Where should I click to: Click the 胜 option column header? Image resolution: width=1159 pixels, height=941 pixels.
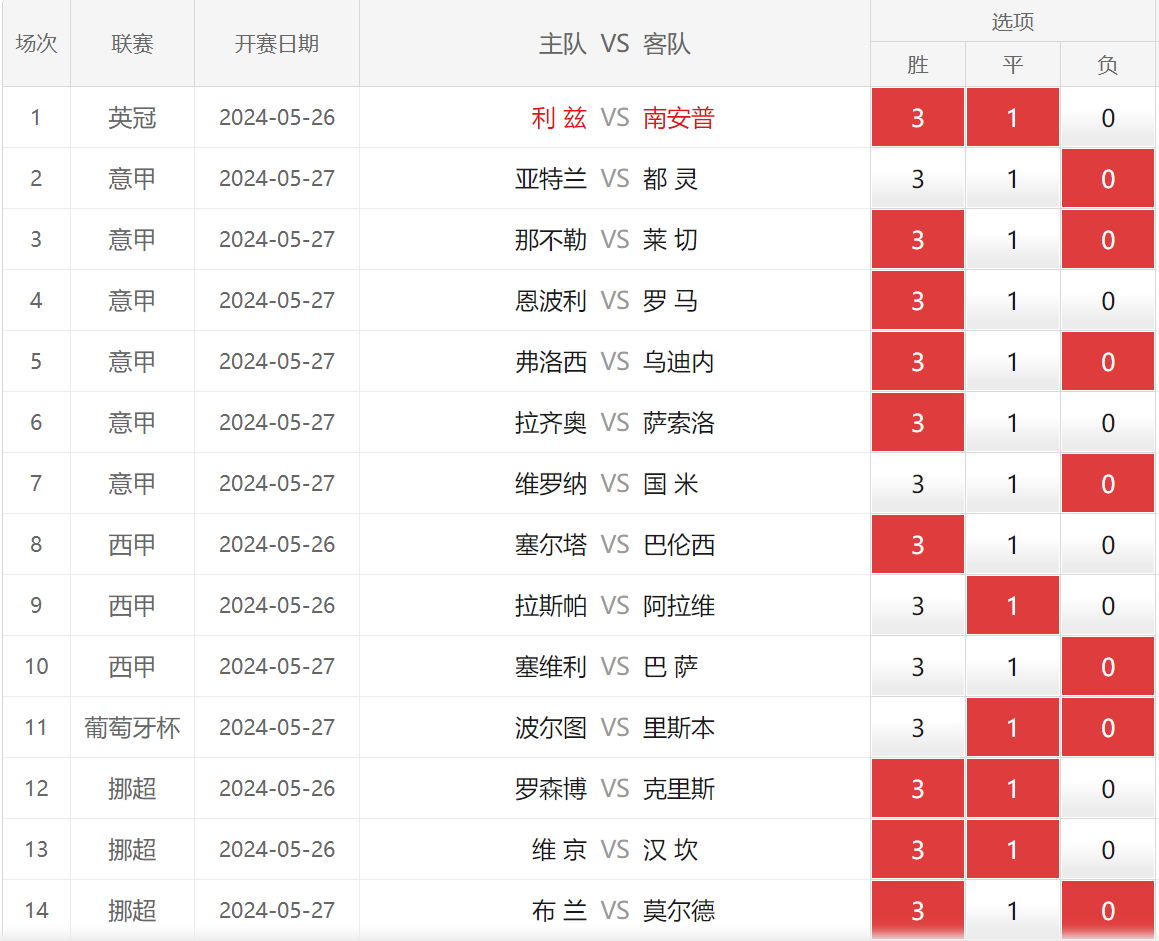[x=917, y=65]
